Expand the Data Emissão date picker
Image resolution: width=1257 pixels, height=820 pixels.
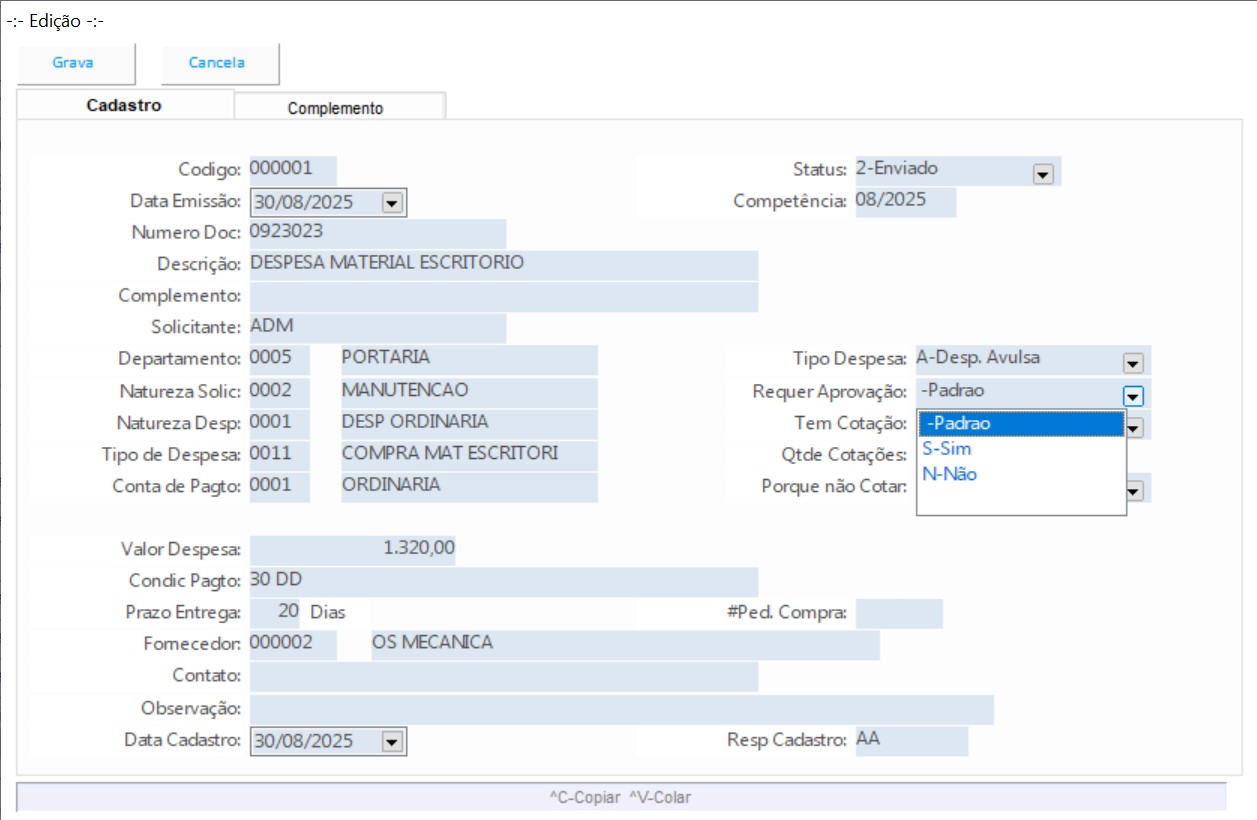pos(391,203)
